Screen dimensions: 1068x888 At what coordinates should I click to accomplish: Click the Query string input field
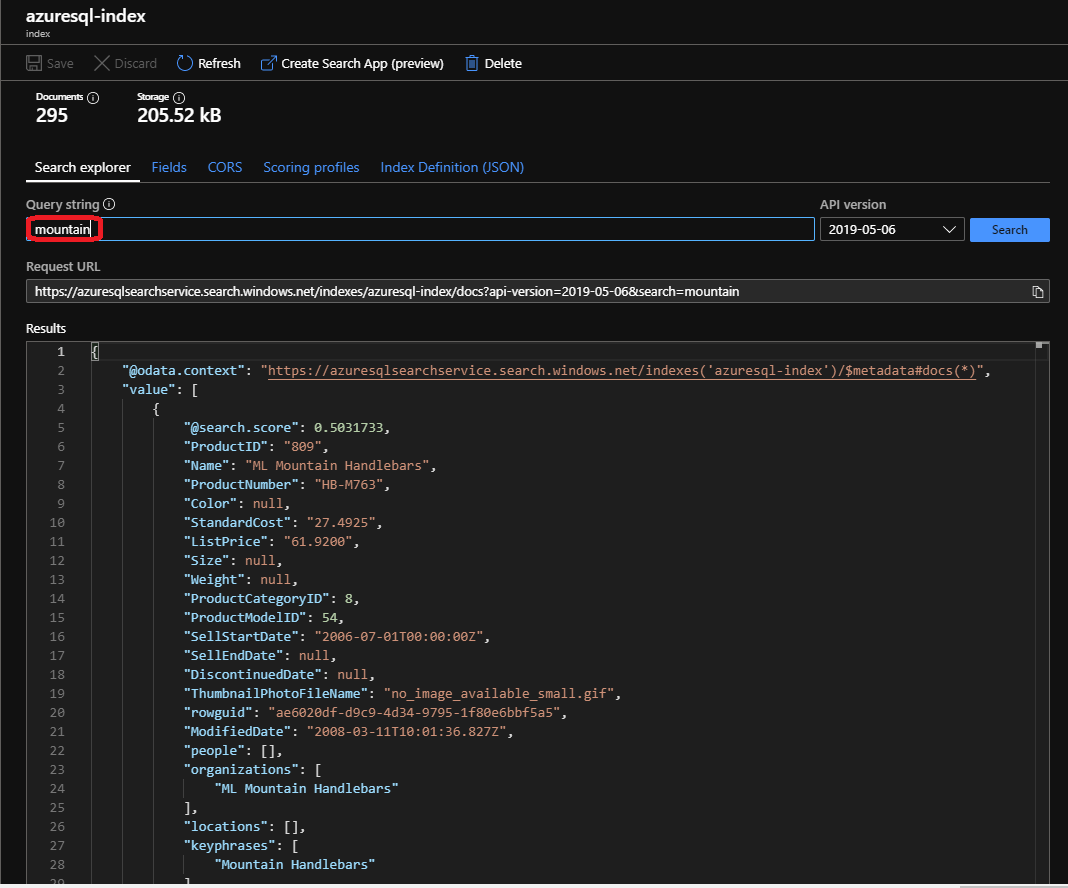(420, 229)
